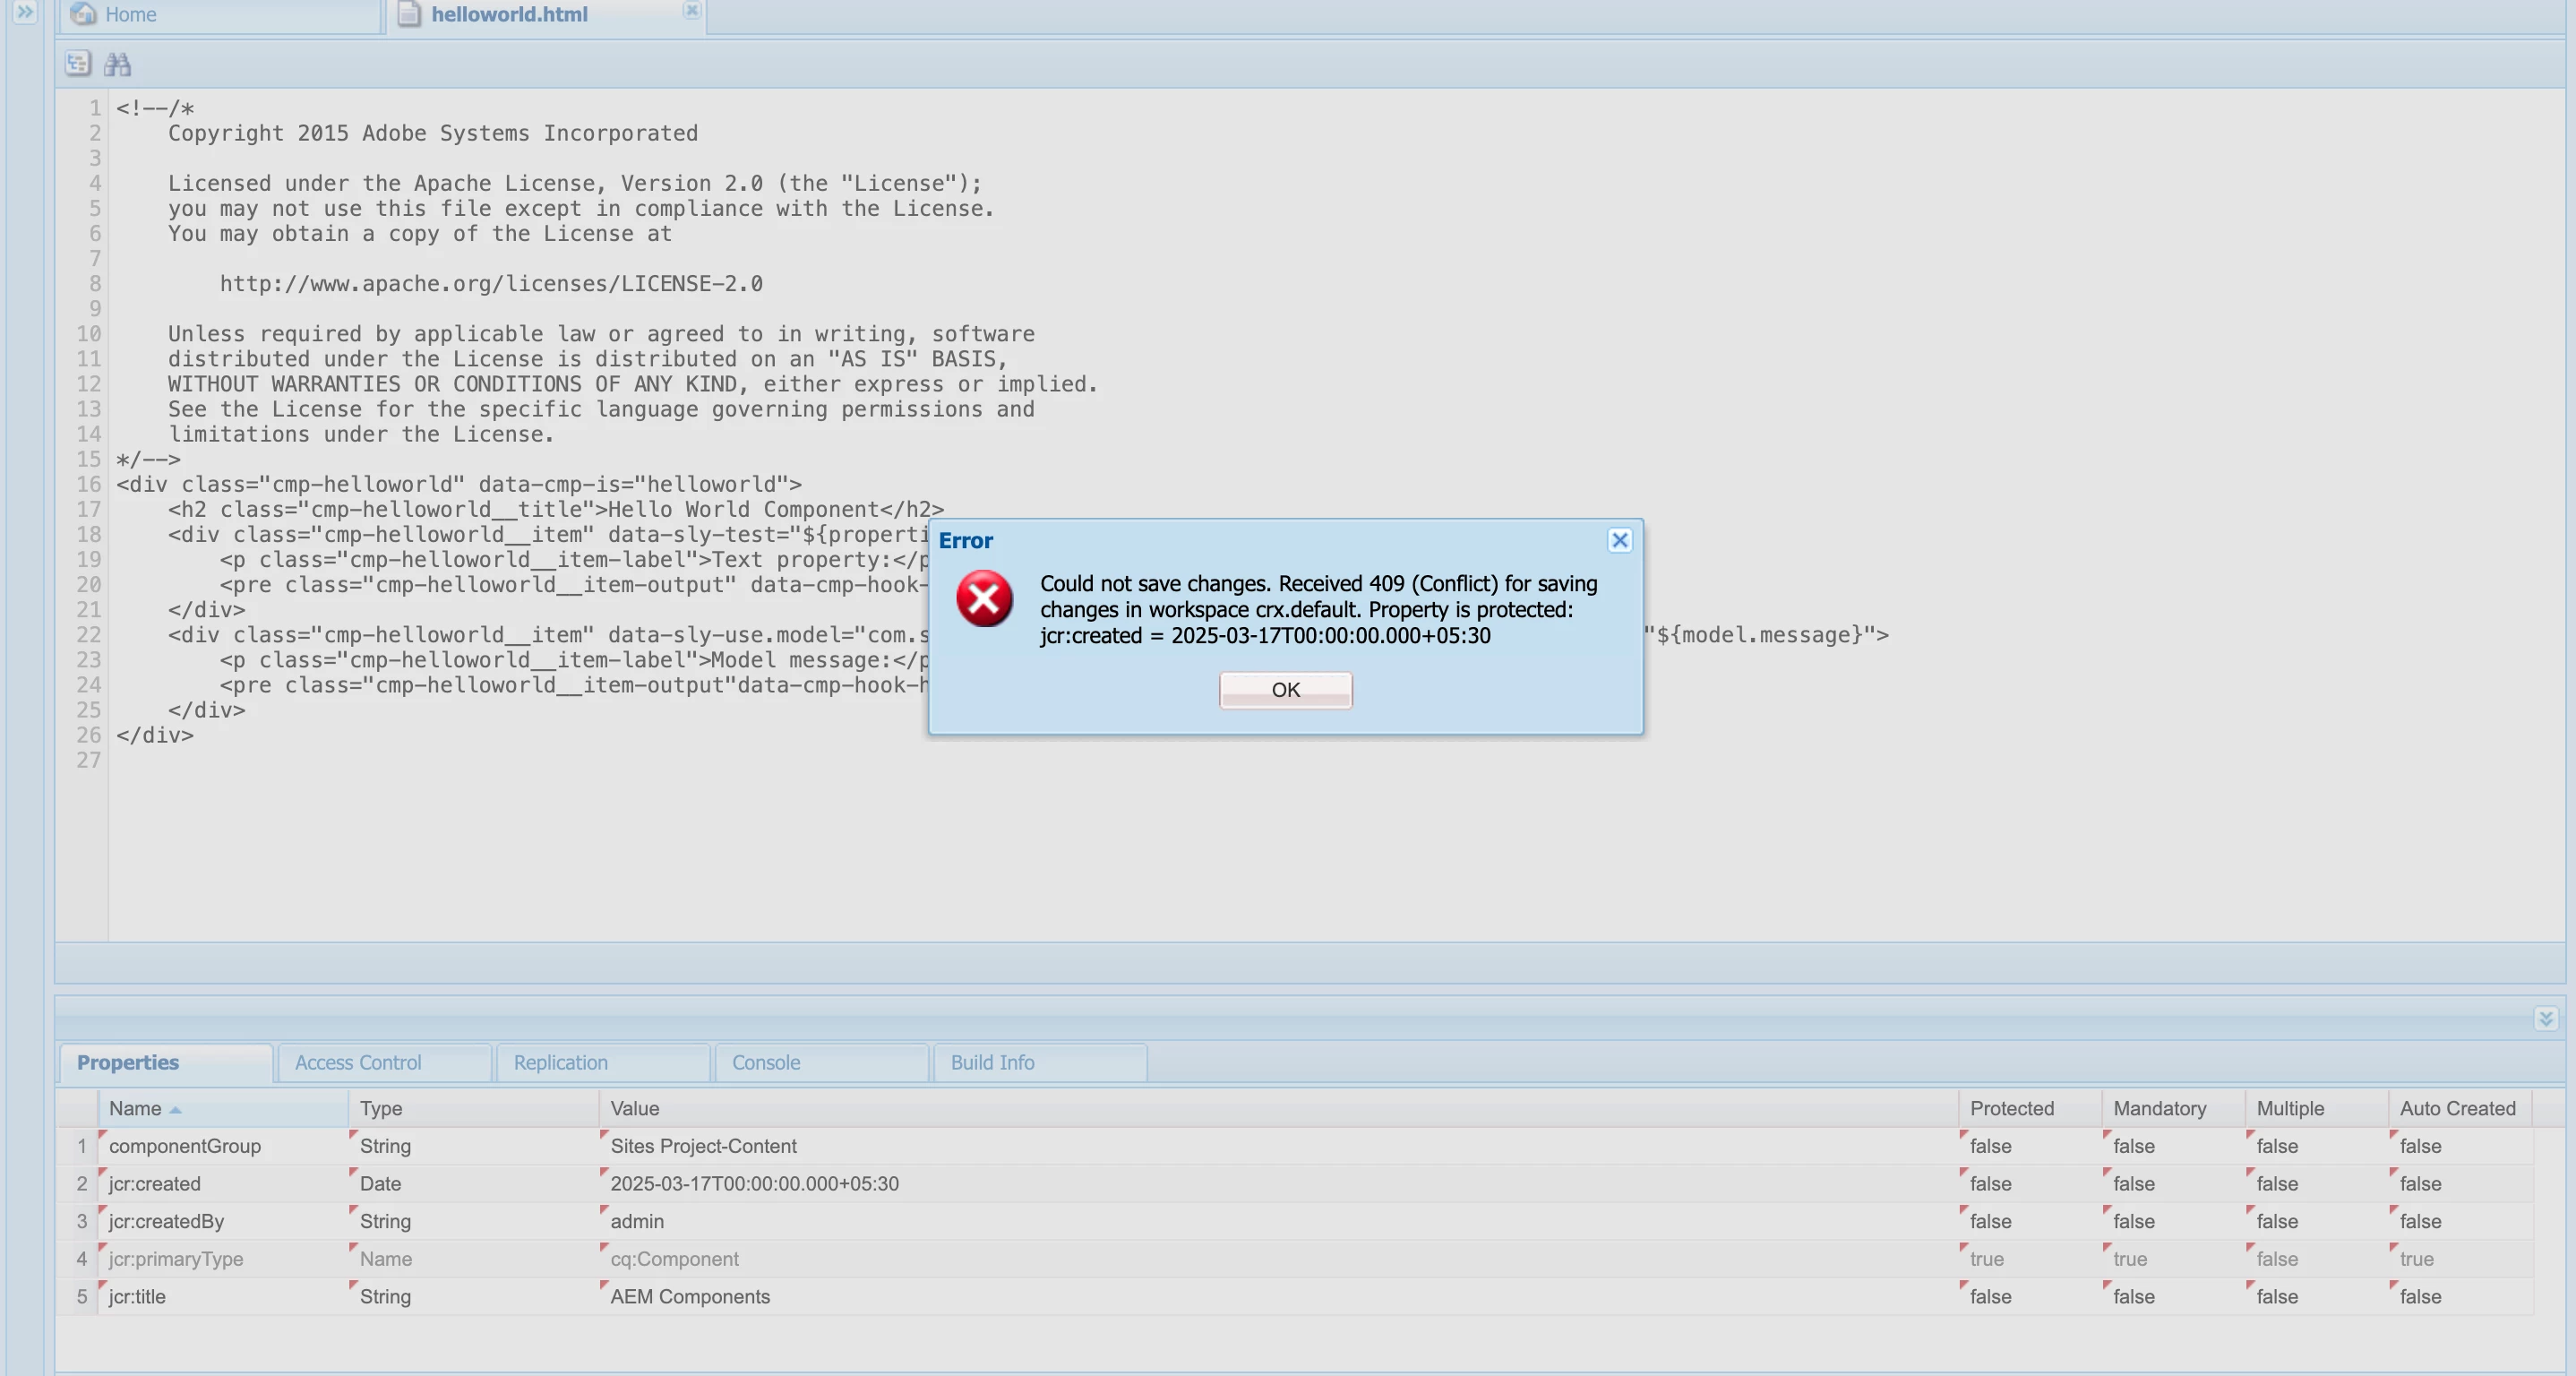The width and height of the screenshot is (2576, 1376).
Task: Click the jcr:title value AEM Components
Action: 690,1296
